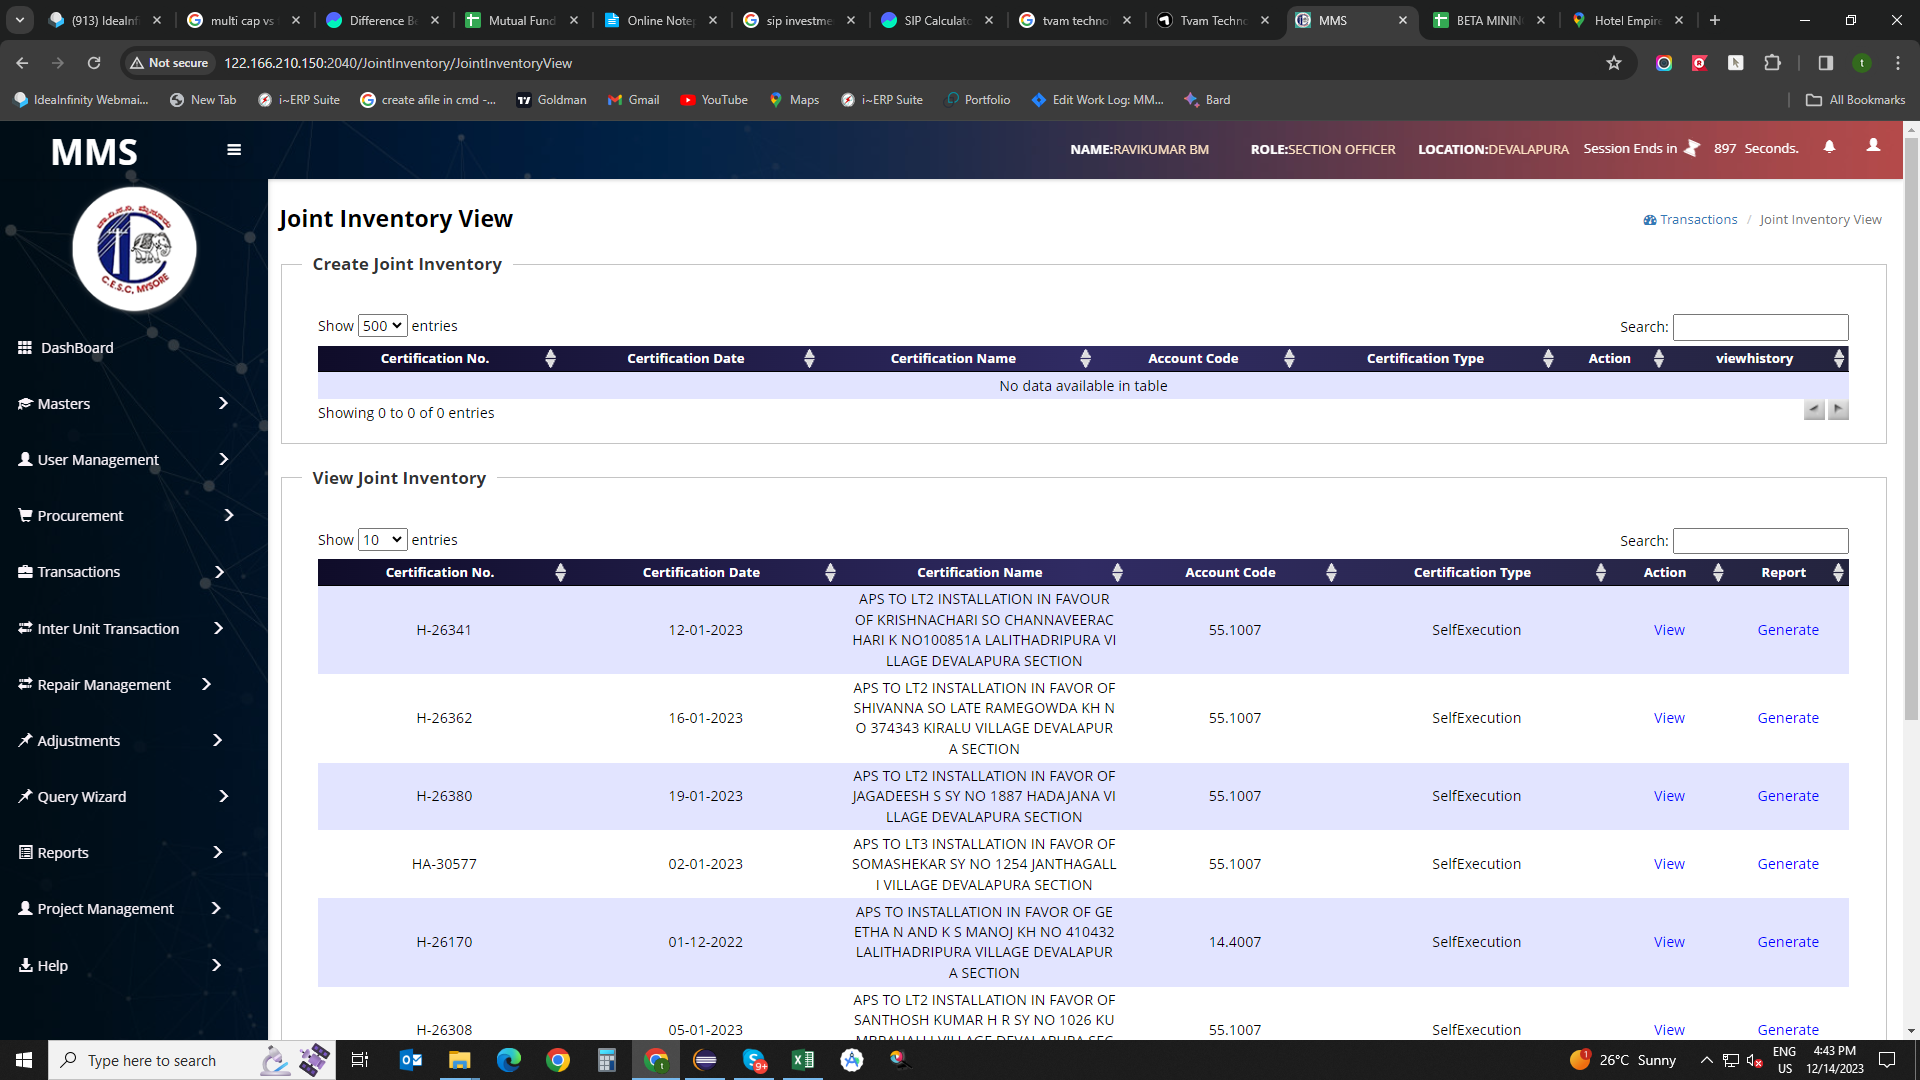
Task: Open Gmail bookmark
Action: 634,100
